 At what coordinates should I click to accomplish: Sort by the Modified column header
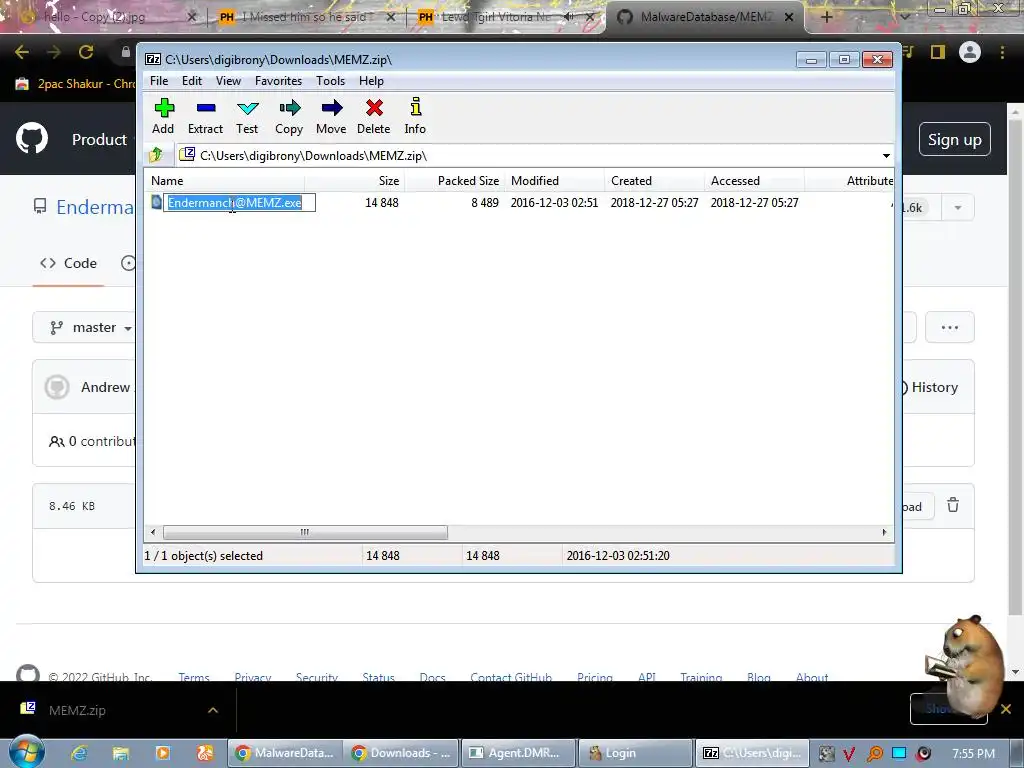click(x=555, y=181)
